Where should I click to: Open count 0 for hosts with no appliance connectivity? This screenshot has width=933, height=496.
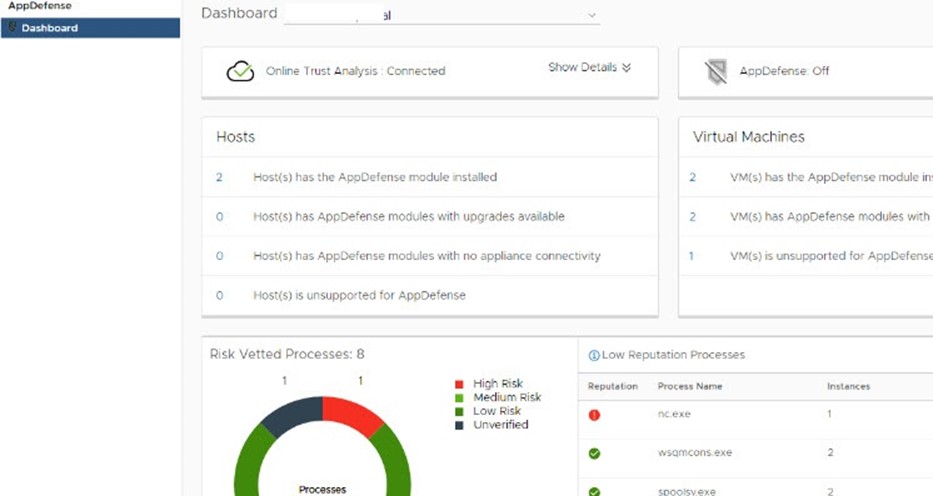coord(220,256)
